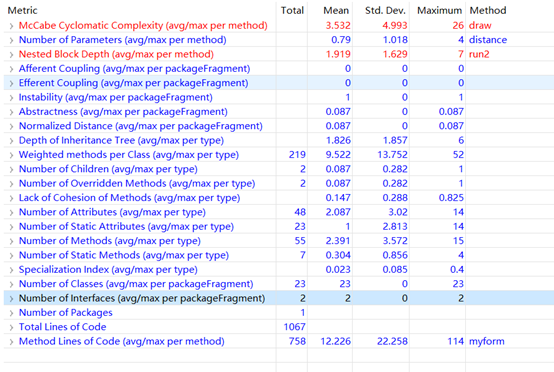Select Number of Children label
Viewport: 554px width, 372px height.
click(108, 169)
